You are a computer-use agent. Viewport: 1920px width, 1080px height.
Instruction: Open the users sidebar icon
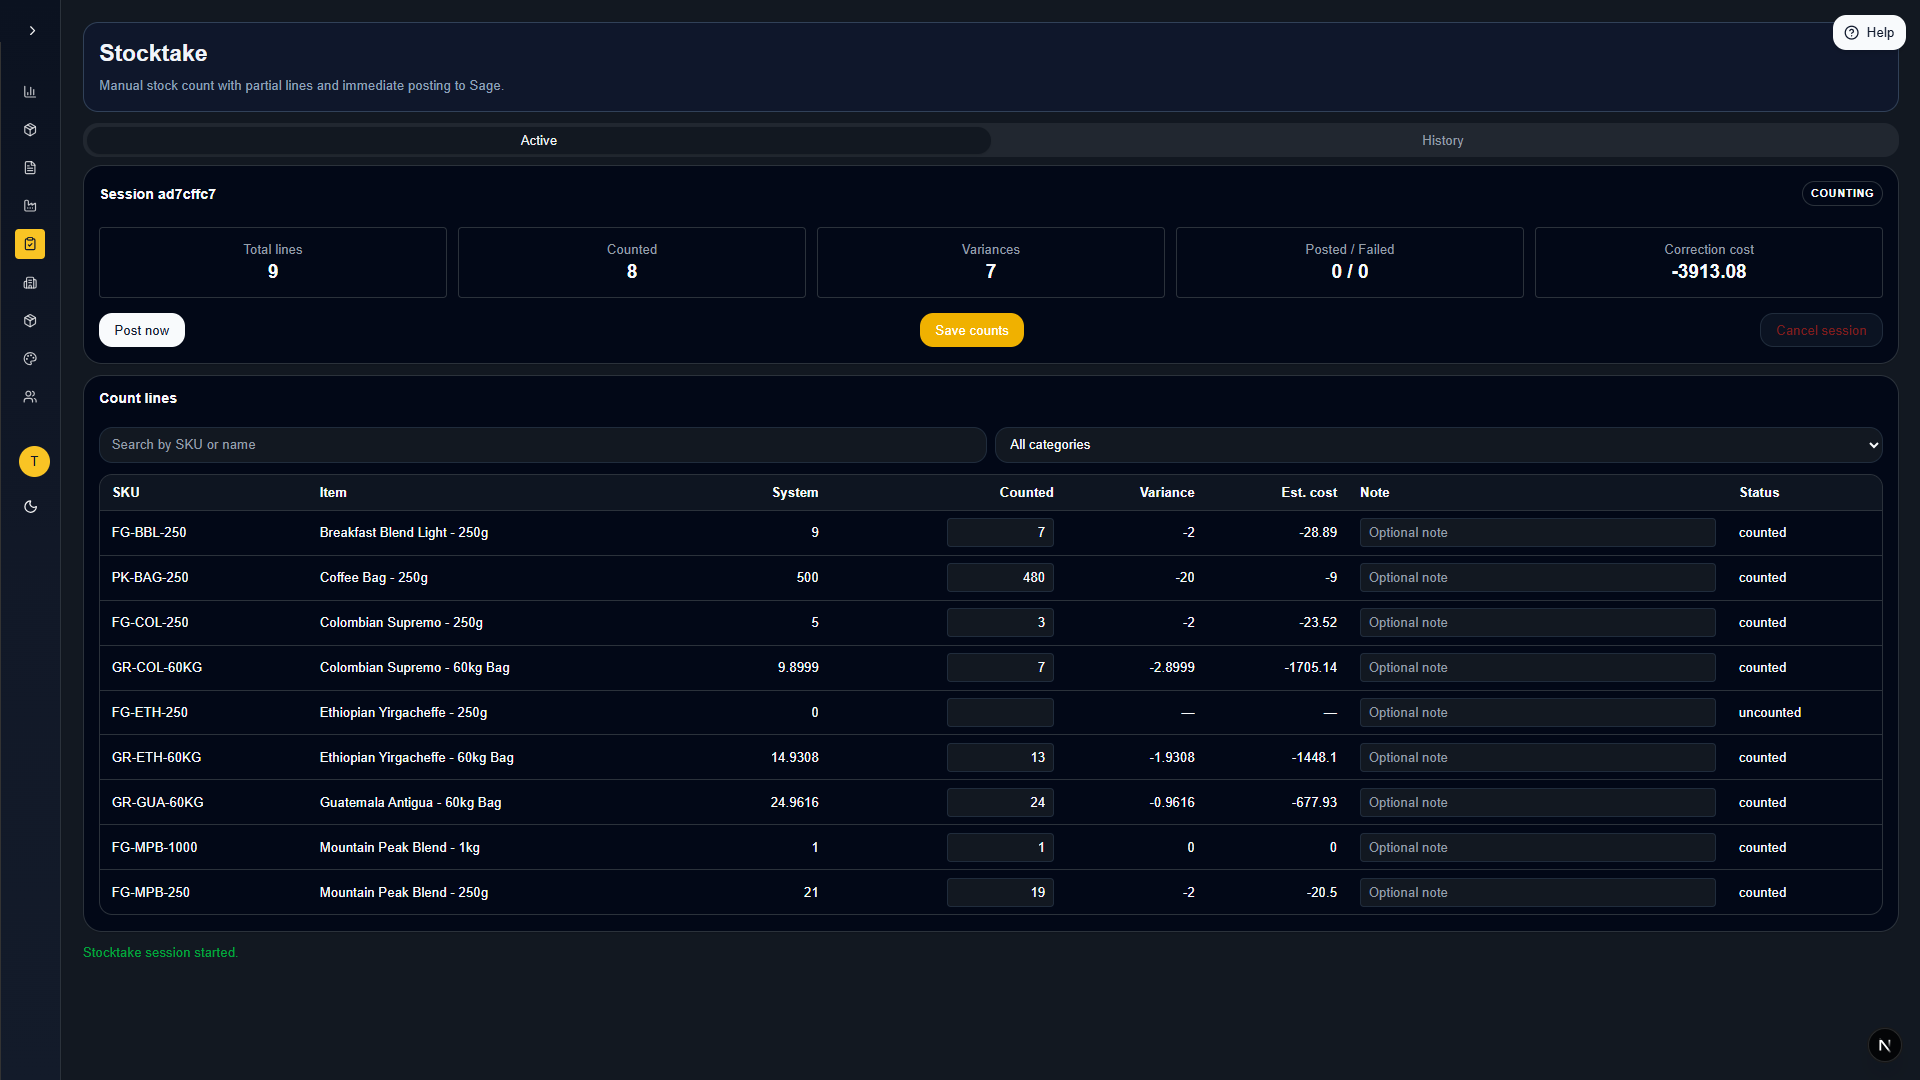[x=30, y=397]
